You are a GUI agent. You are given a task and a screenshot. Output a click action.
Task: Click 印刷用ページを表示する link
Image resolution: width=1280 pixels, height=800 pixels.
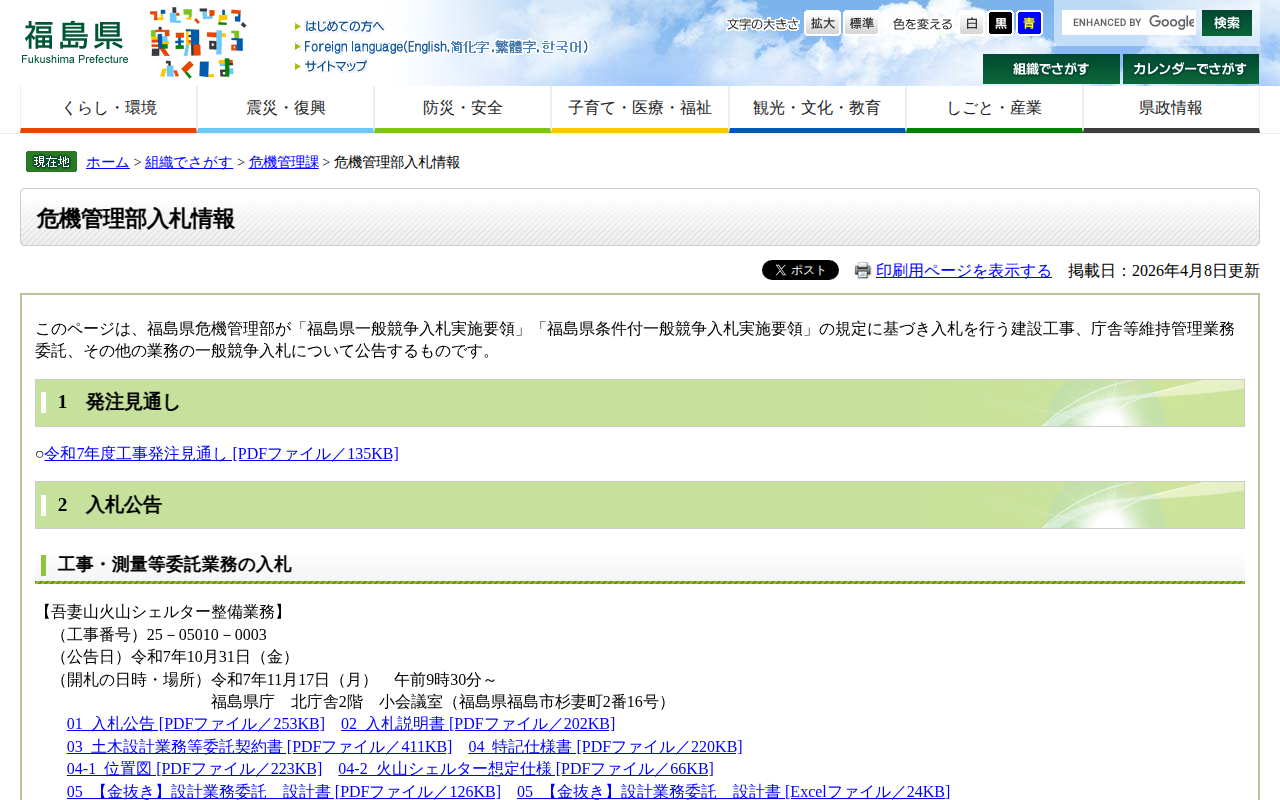[x=964, y=271]
